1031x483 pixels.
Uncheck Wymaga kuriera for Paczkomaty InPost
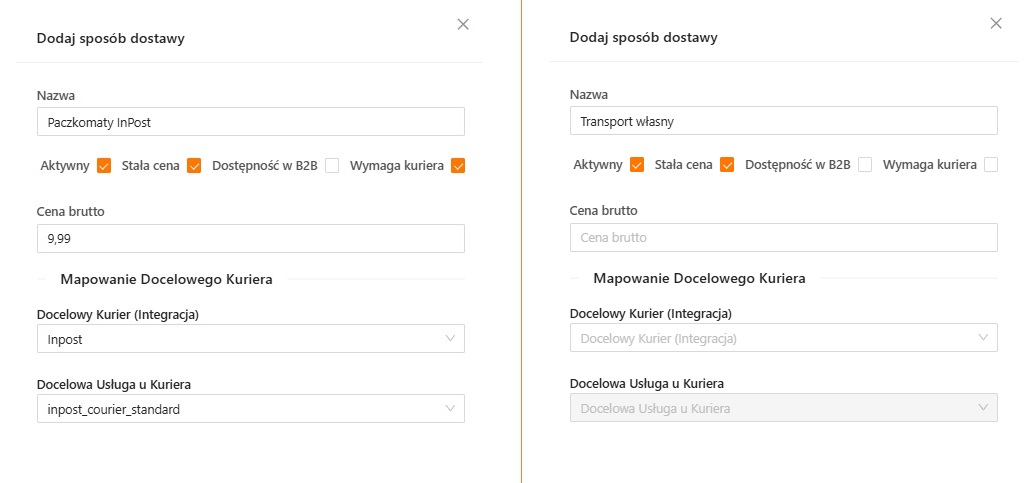pos(458,166)
